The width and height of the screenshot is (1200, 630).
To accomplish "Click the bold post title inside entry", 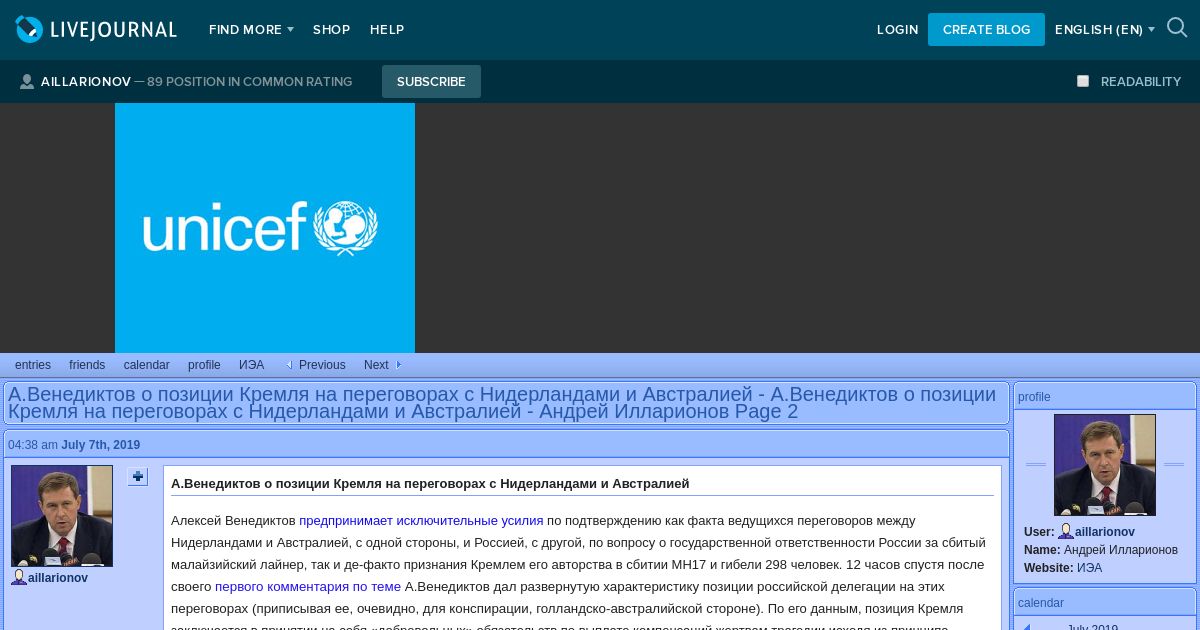I will 430,484.
